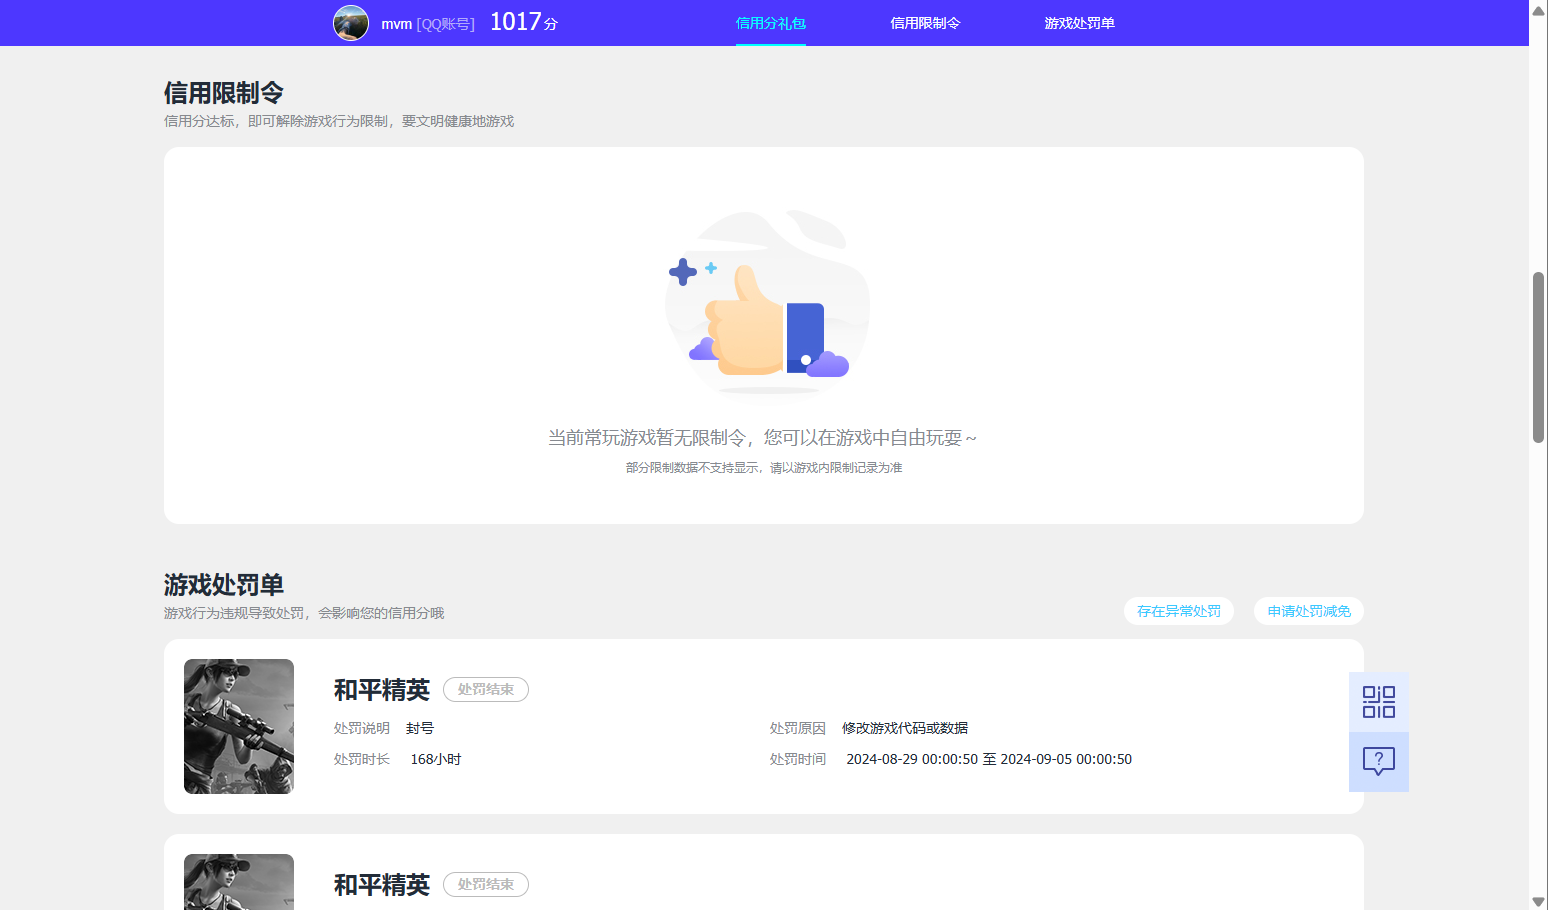Click 申请处罚减免 button

coord(1309,611)
